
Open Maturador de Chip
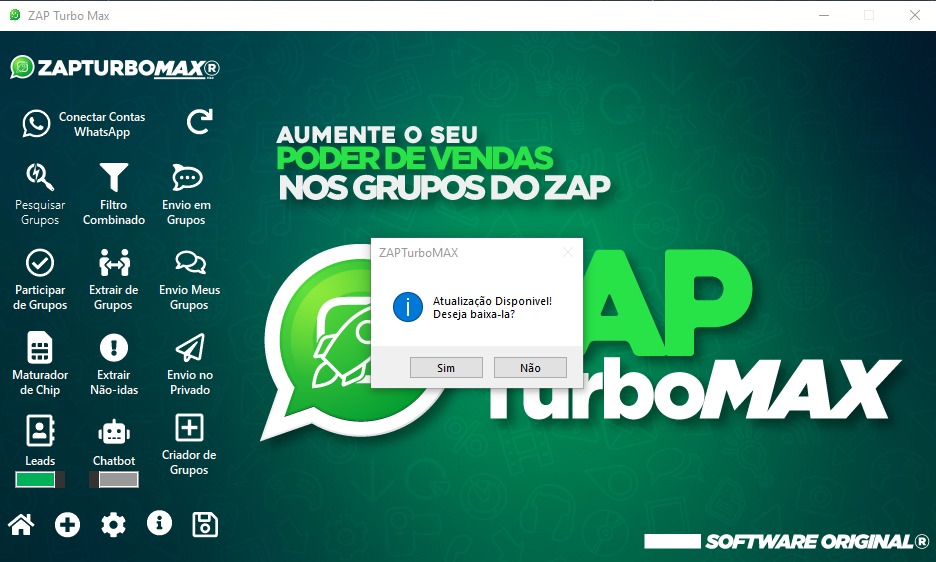(x=40, y=347)
